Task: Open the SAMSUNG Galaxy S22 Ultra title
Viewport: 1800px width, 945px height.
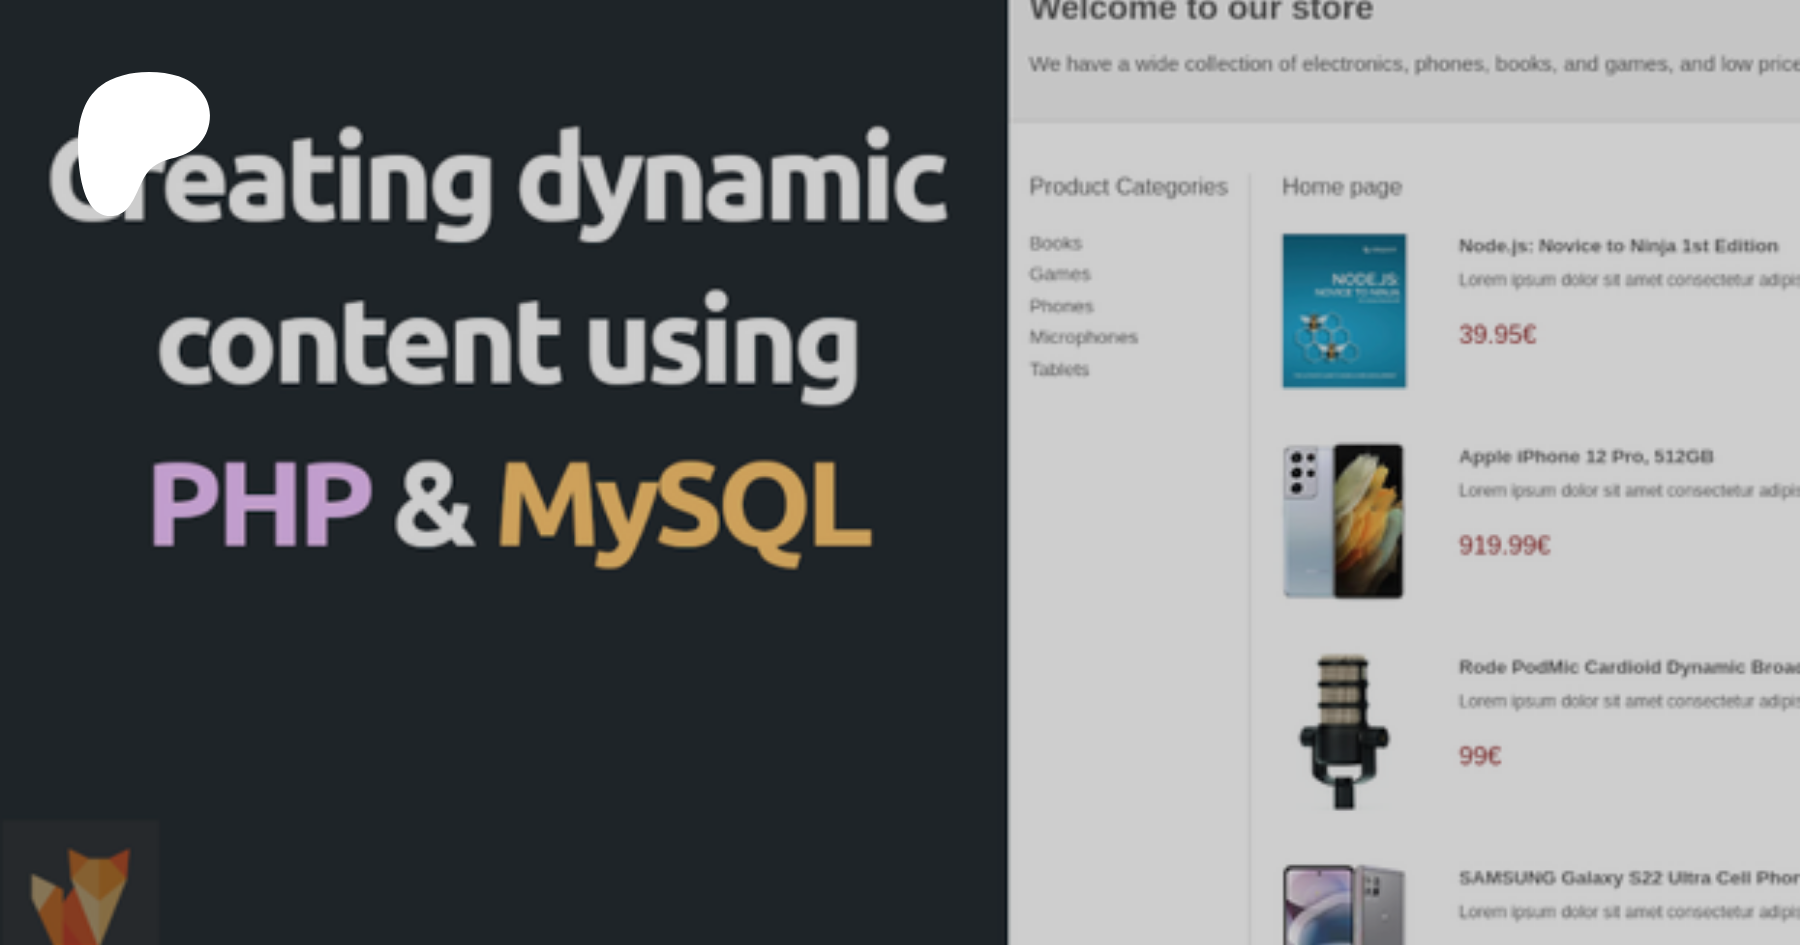Action: coord(1627,878)
